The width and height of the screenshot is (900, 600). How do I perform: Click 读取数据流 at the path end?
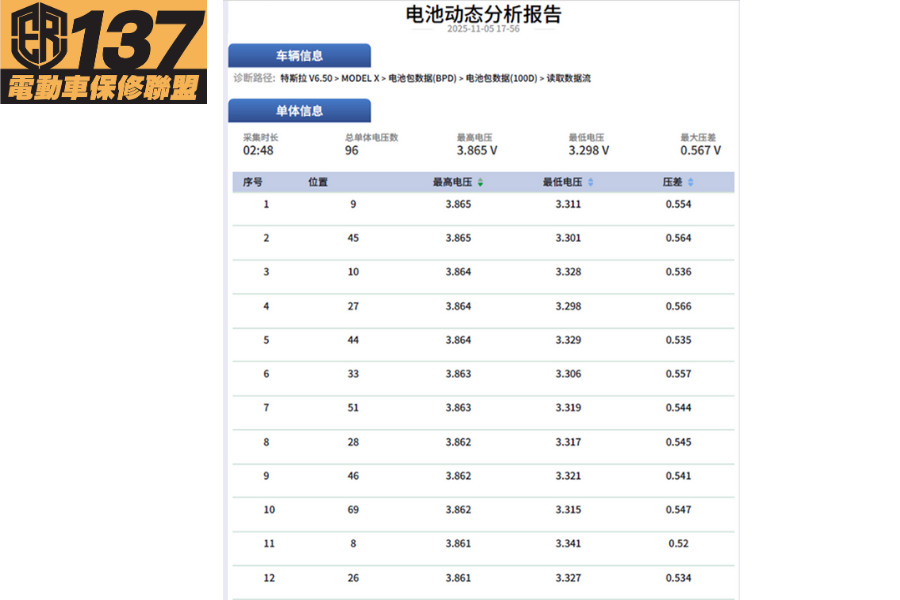(x=568, y=78)
